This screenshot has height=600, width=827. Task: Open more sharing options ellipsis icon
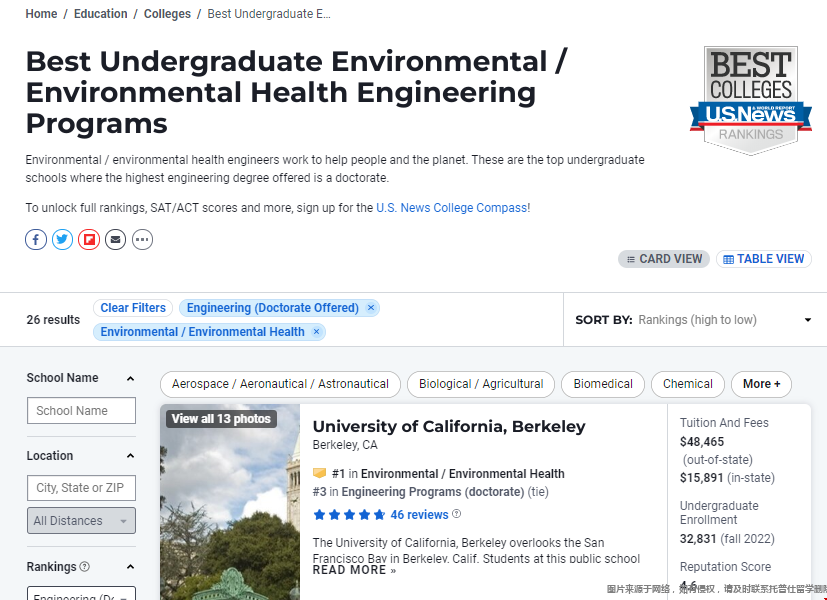coord(142,240)
